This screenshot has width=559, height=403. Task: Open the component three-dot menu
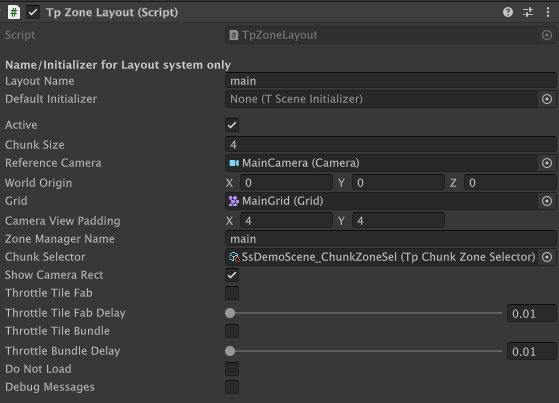[x=548, y=12]
